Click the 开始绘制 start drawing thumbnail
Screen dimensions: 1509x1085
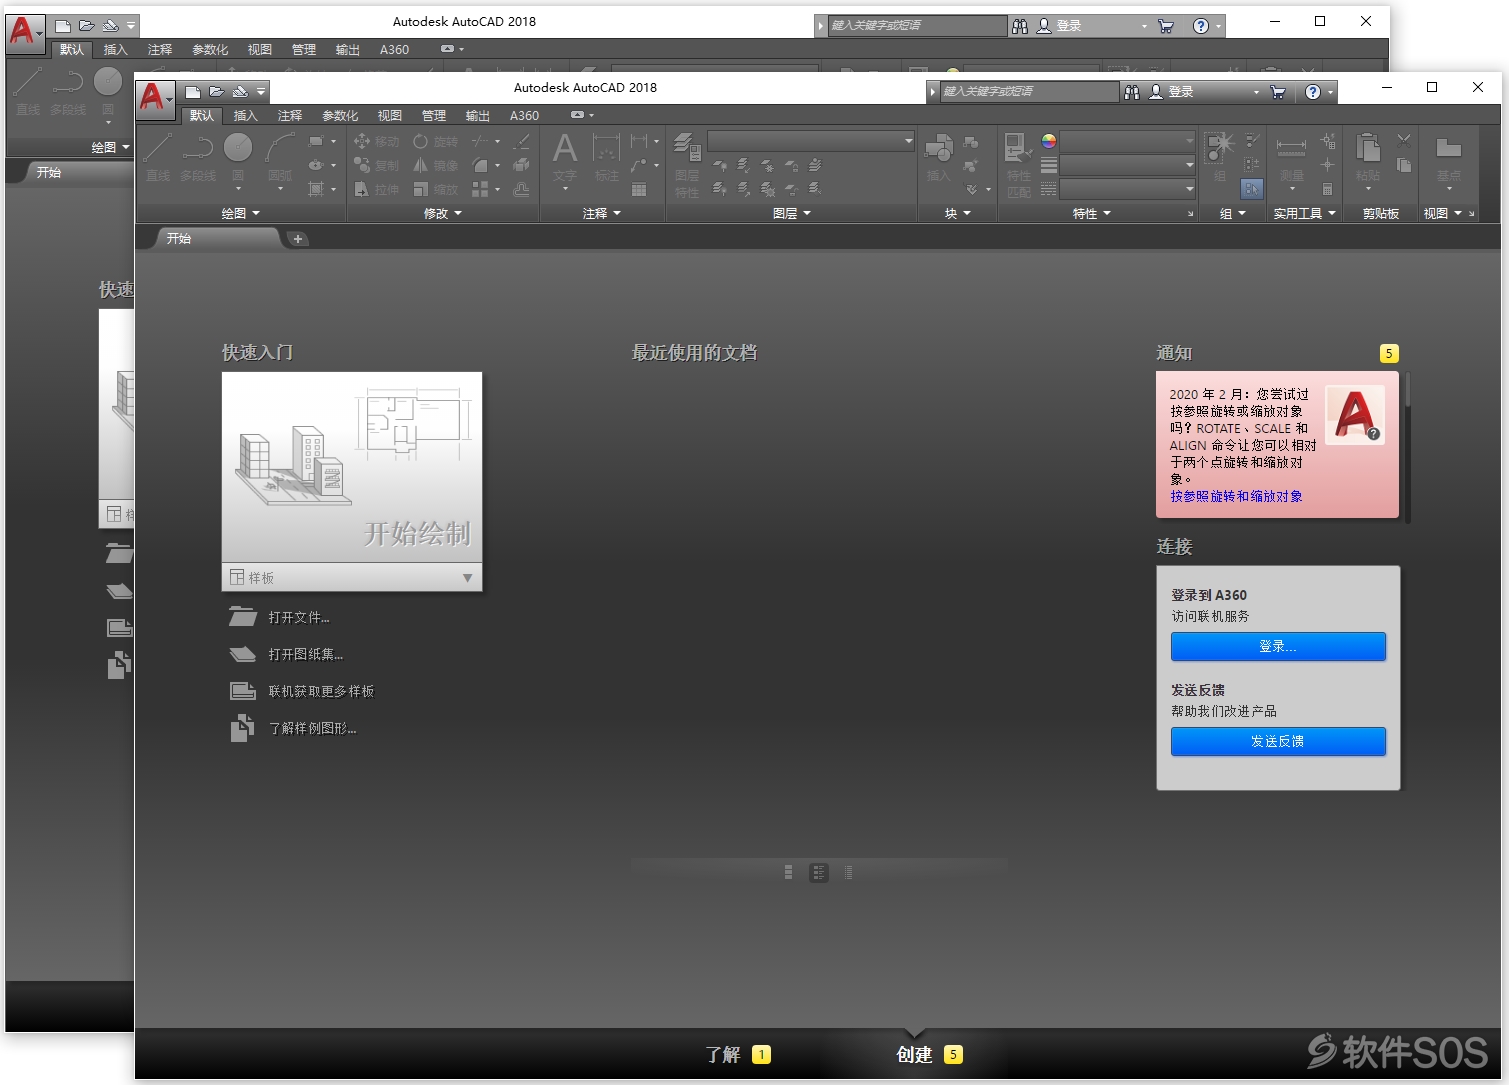(352, 467)
